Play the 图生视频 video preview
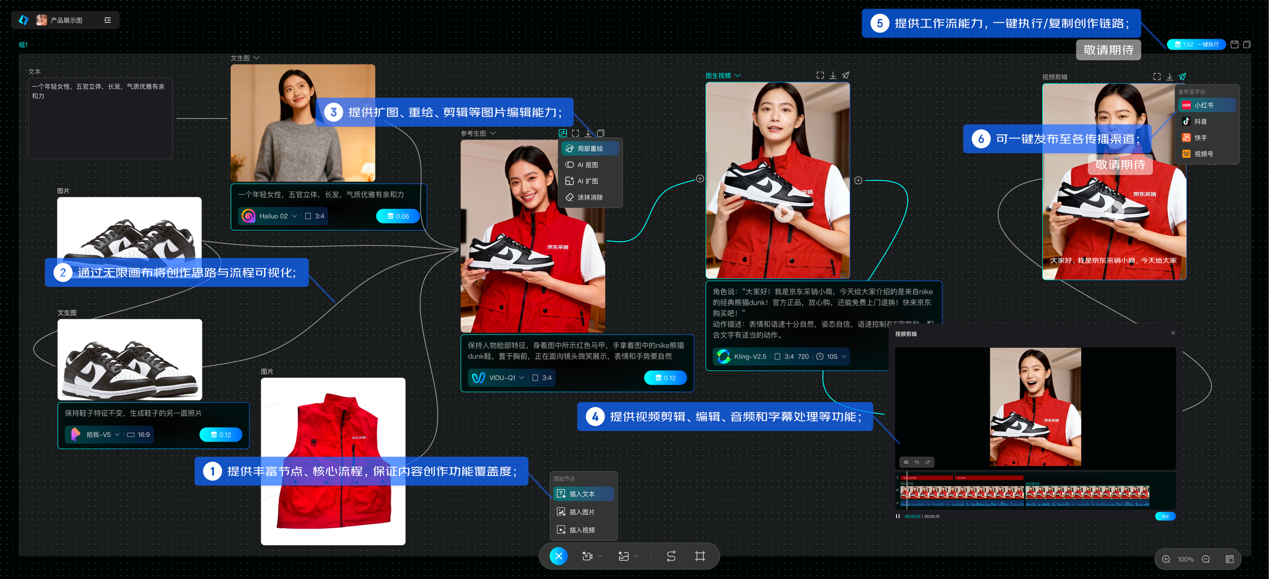Viewport: 1269px width, 579px height. tap(785, 213)
